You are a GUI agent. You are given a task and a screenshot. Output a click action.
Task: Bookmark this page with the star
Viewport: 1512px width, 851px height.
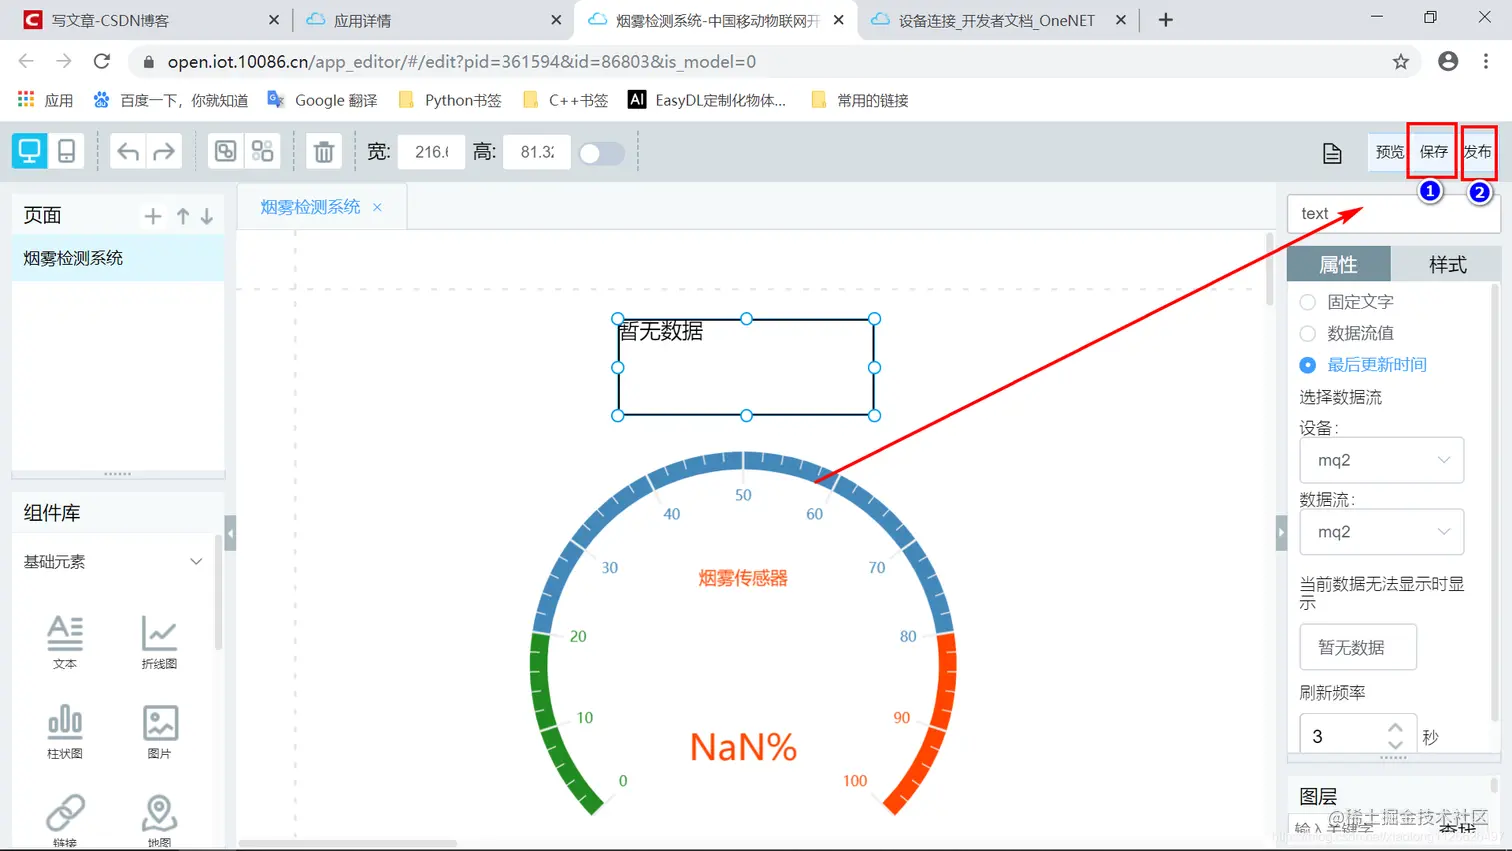[1401, 62]
